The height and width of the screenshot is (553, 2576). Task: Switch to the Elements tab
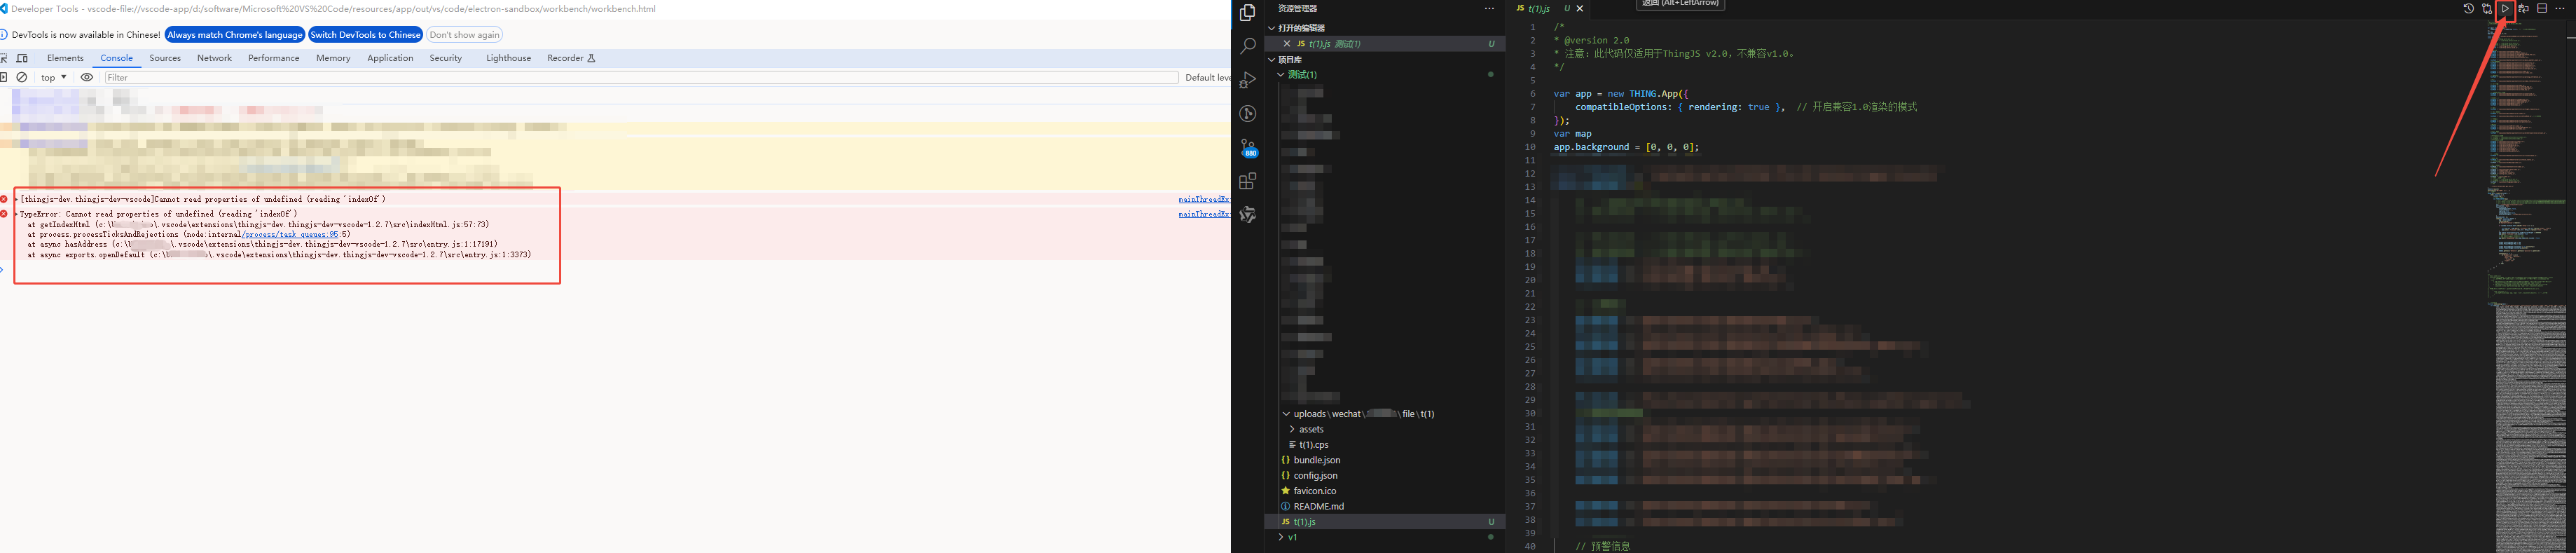(65, 58)
